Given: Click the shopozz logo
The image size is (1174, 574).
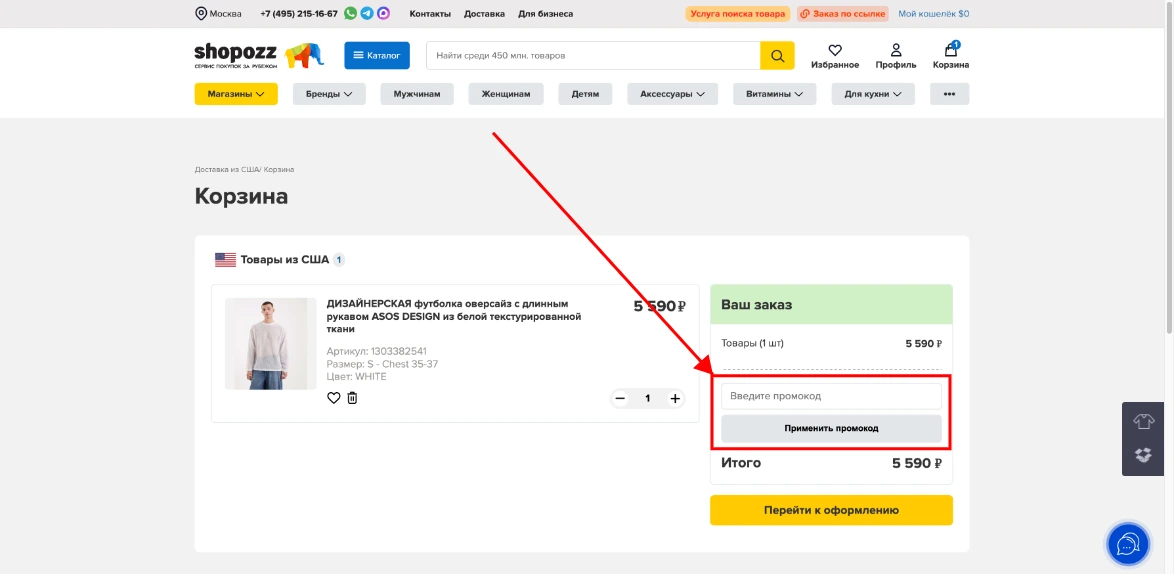Looking at the screenshot, I should [259, 55].
